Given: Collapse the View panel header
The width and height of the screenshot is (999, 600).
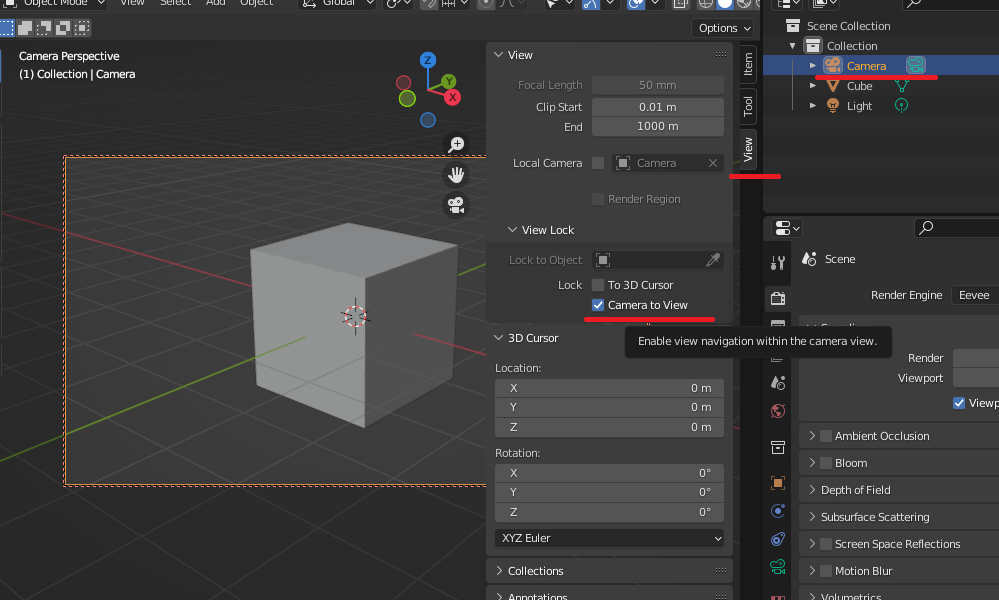Looking at the screenshot, I should (x=498, y=55).
